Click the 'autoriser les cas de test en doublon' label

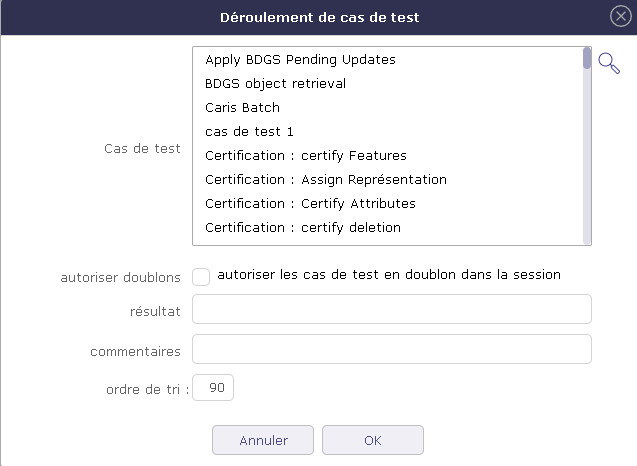(x=389, y=274)
